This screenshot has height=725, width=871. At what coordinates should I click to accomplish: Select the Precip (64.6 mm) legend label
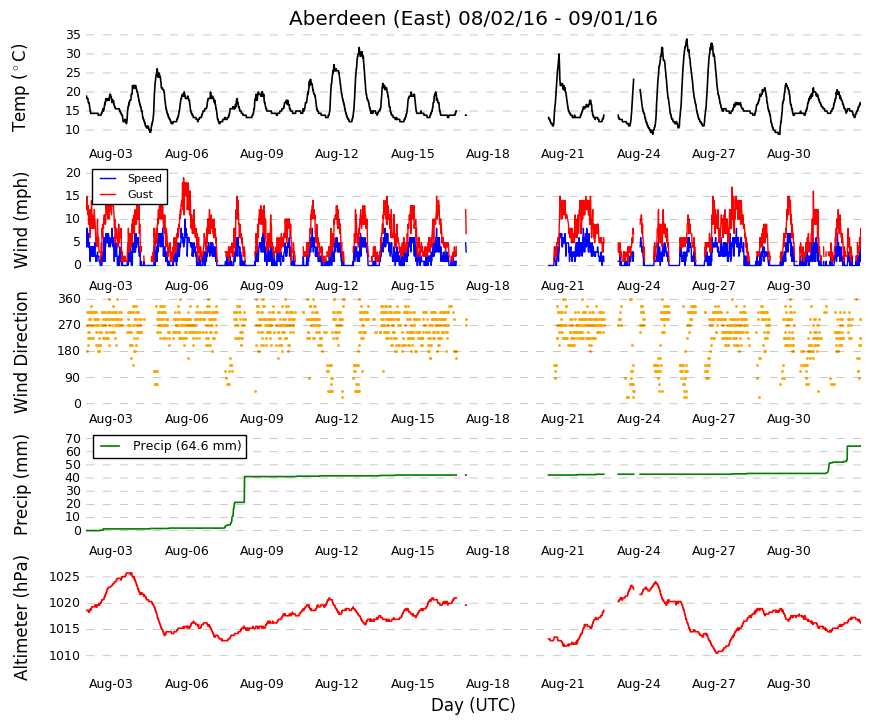coord(187,446)
